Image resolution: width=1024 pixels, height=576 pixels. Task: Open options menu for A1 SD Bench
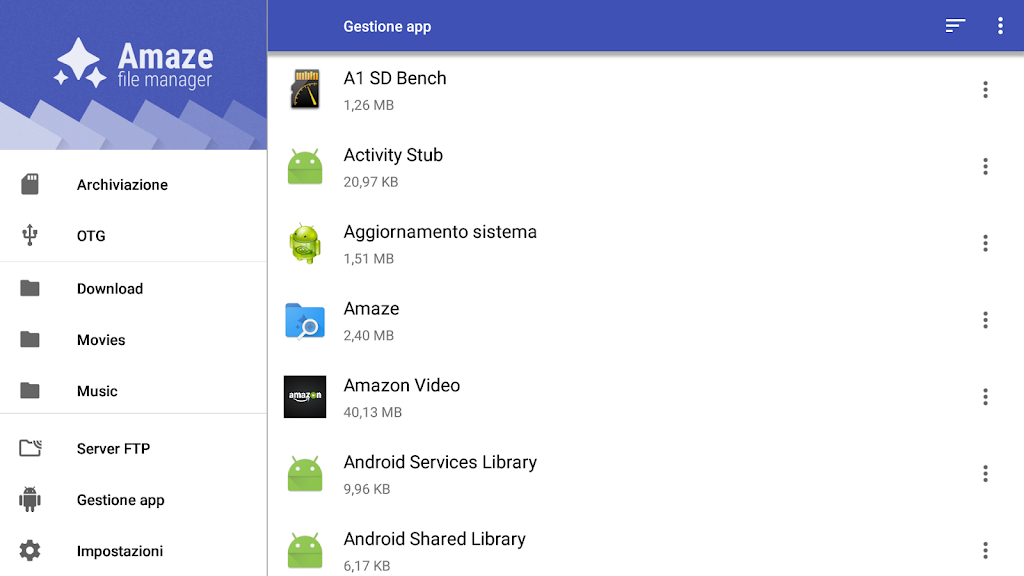(985, 90)
